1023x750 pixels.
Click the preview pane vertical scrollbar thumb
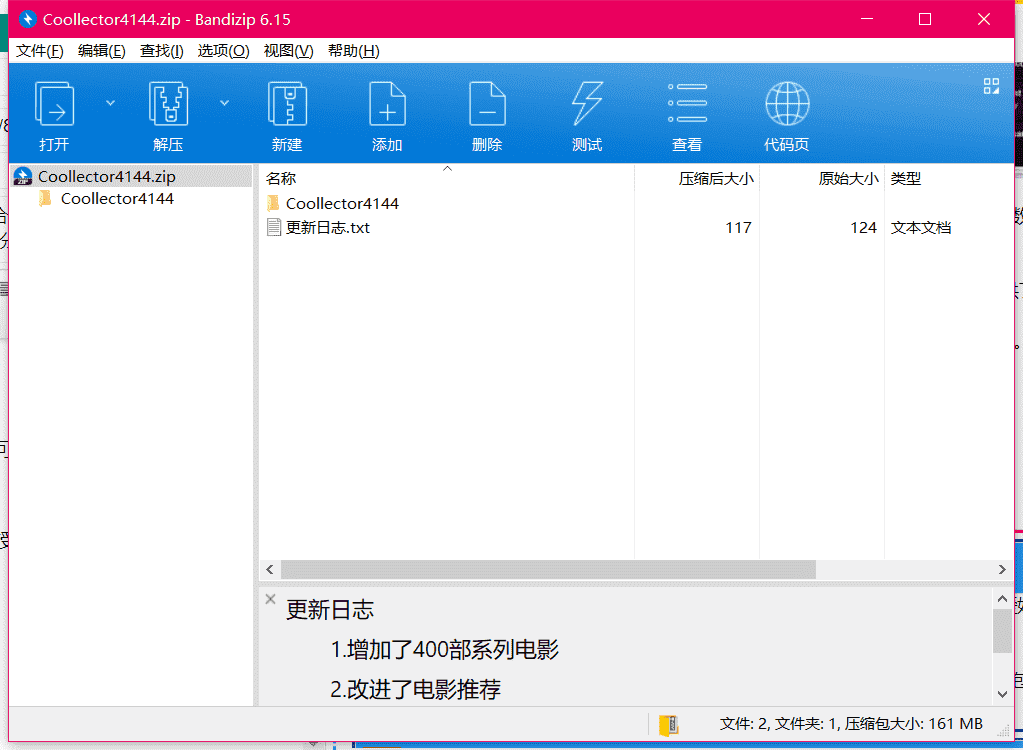[1002, 631]
